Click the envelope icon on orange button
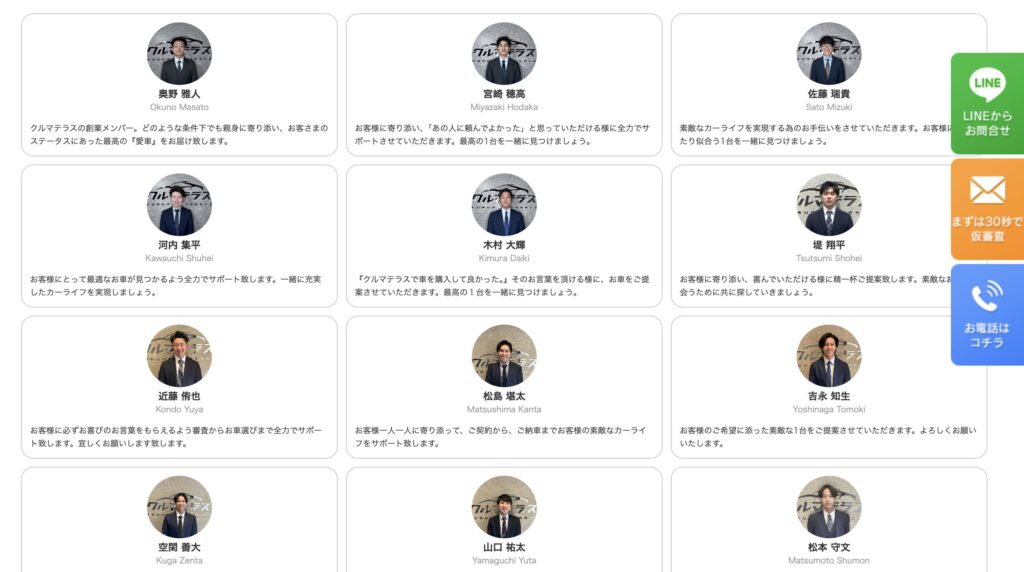The image size is (1024, 572). (x=987, y=191)
